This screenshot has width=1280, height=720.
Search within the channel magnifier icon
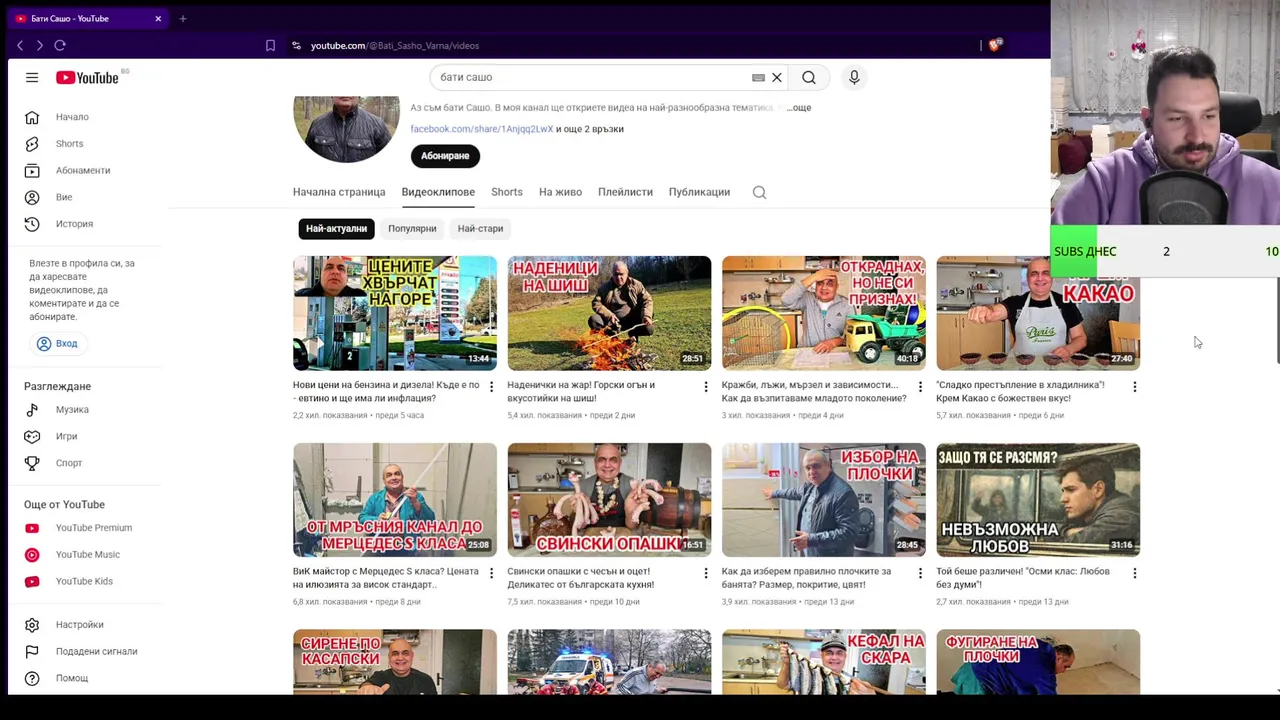[x=759, y=192]
